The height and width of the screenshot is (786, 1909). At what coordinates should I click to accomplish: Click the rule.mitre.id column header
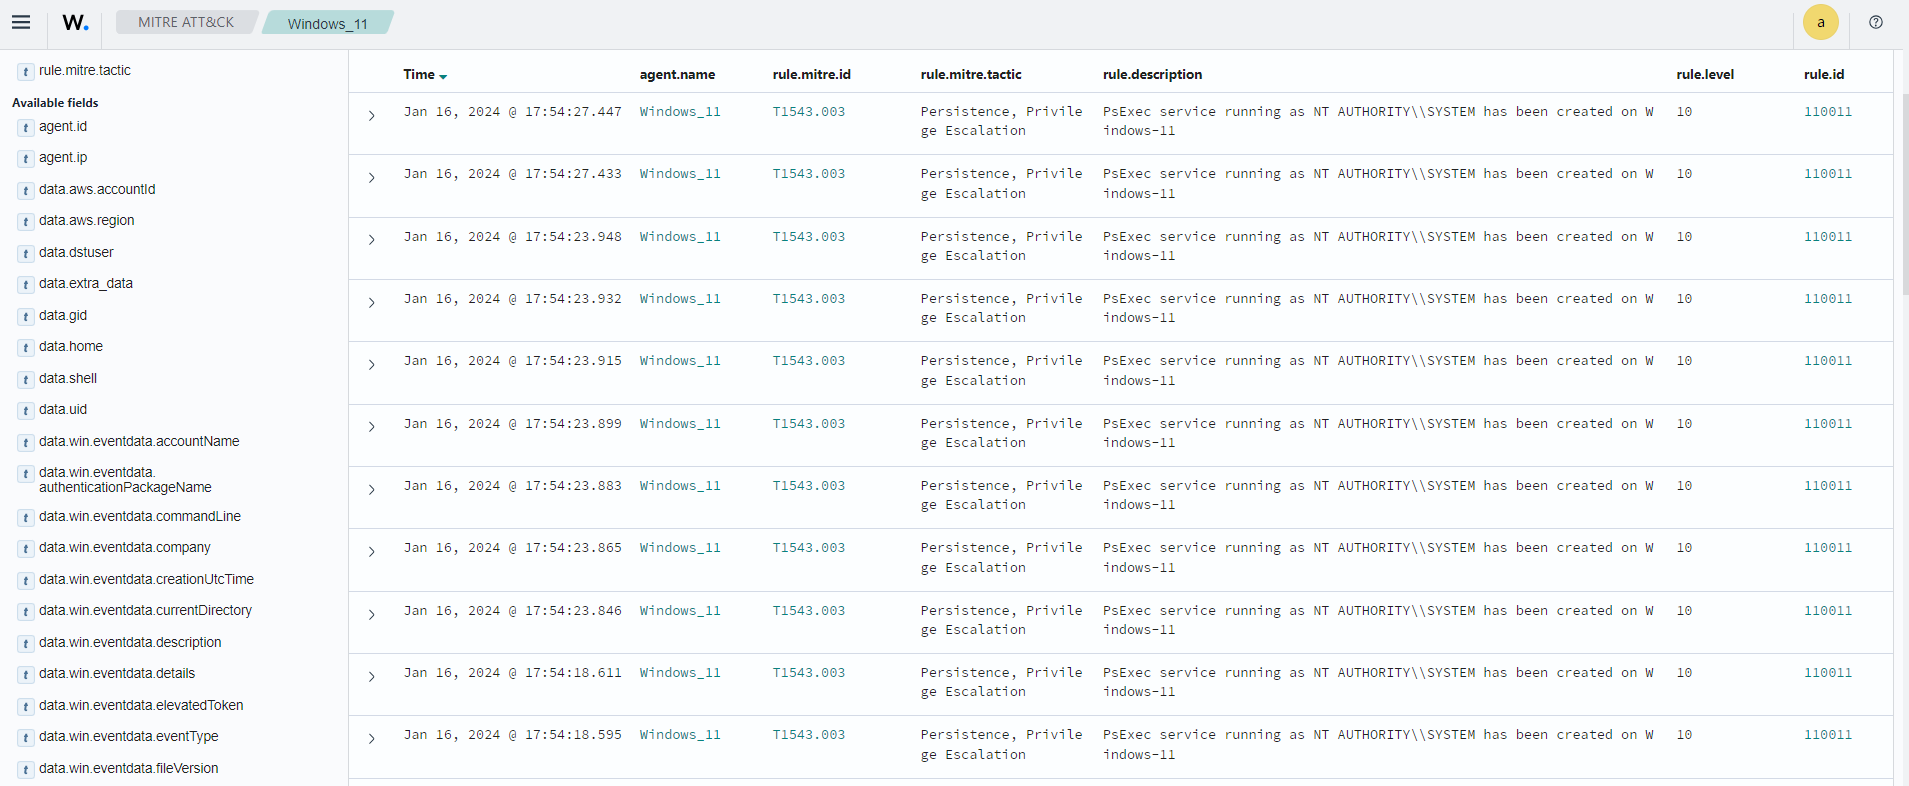click(x=812, y=75)
